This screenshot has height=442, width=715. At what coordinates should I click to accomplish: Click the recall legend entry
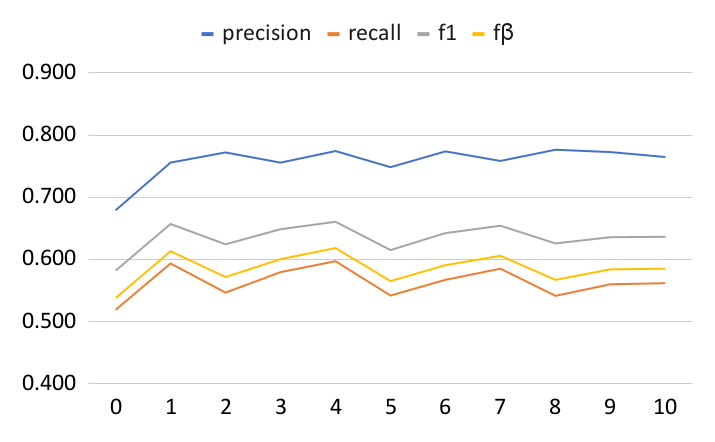[374, 33]
